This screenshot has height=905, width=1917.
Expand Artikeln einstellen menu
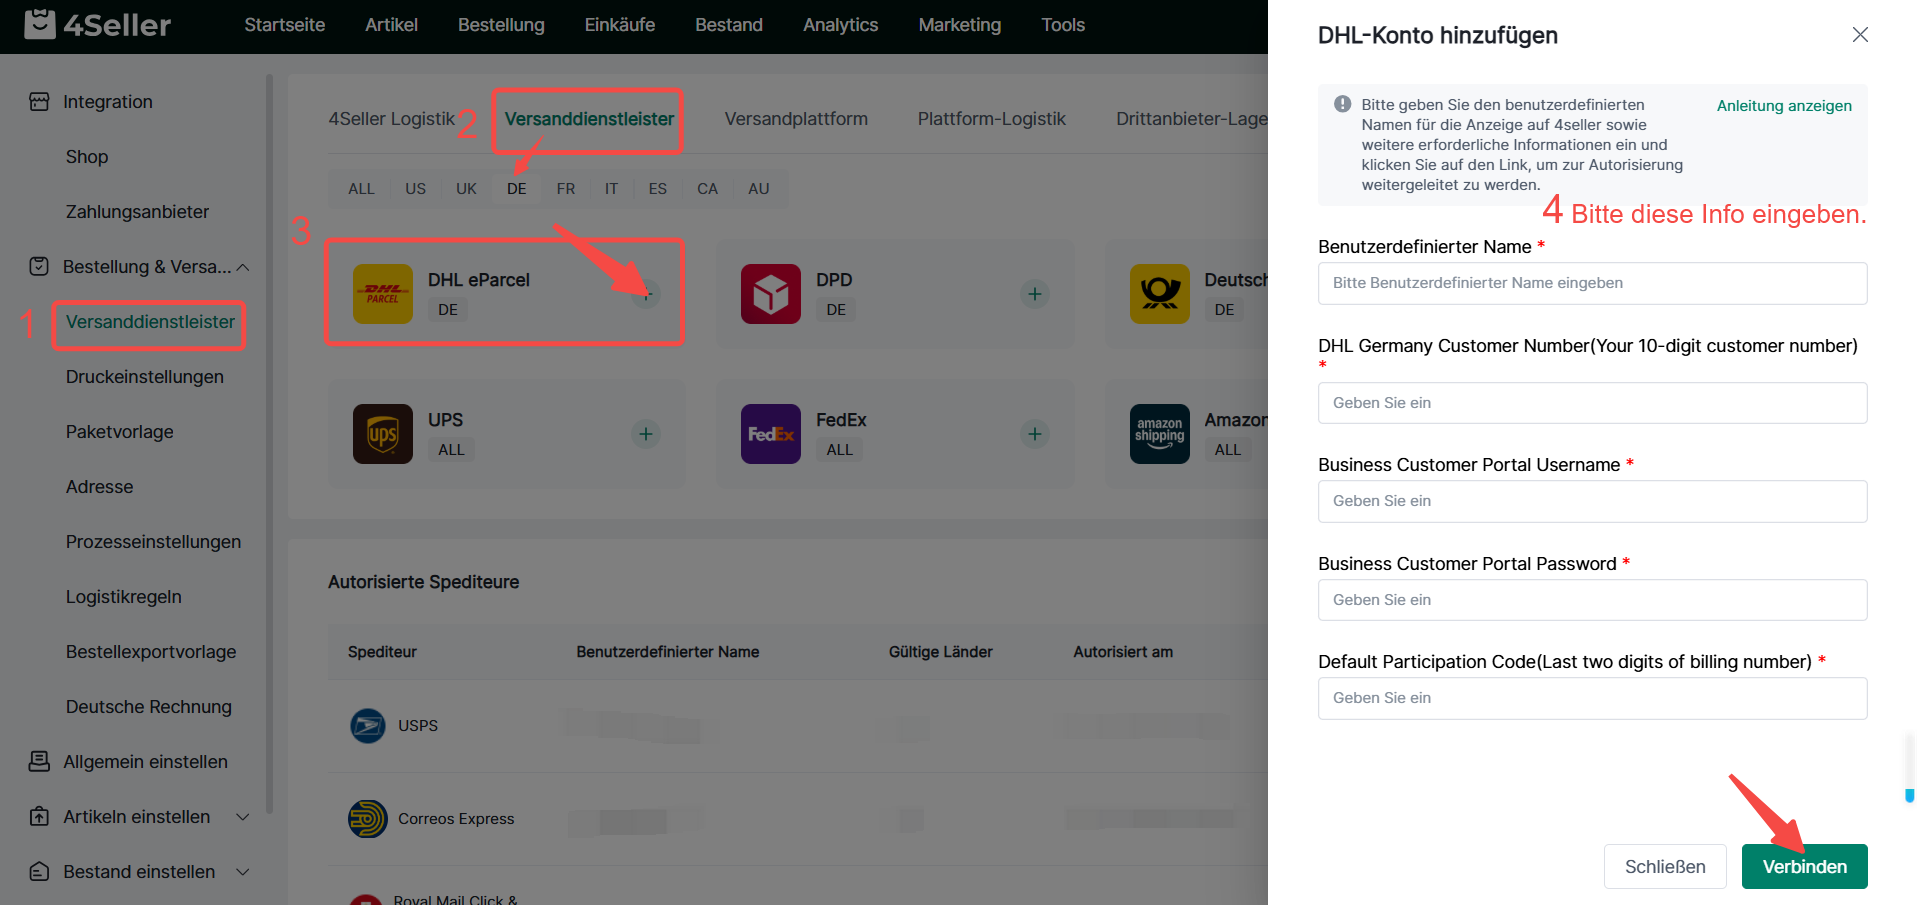243,817
